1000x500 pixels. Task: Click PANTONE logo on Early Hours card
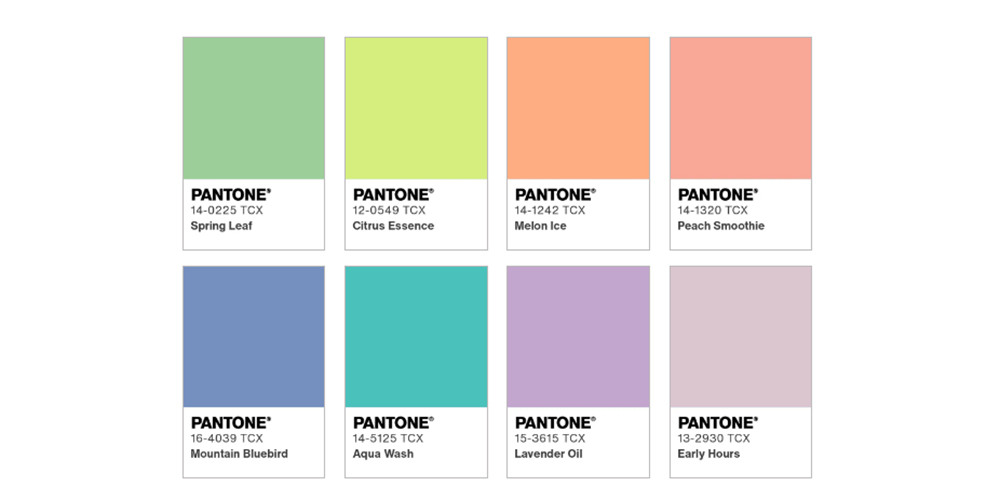click(718, 423)
